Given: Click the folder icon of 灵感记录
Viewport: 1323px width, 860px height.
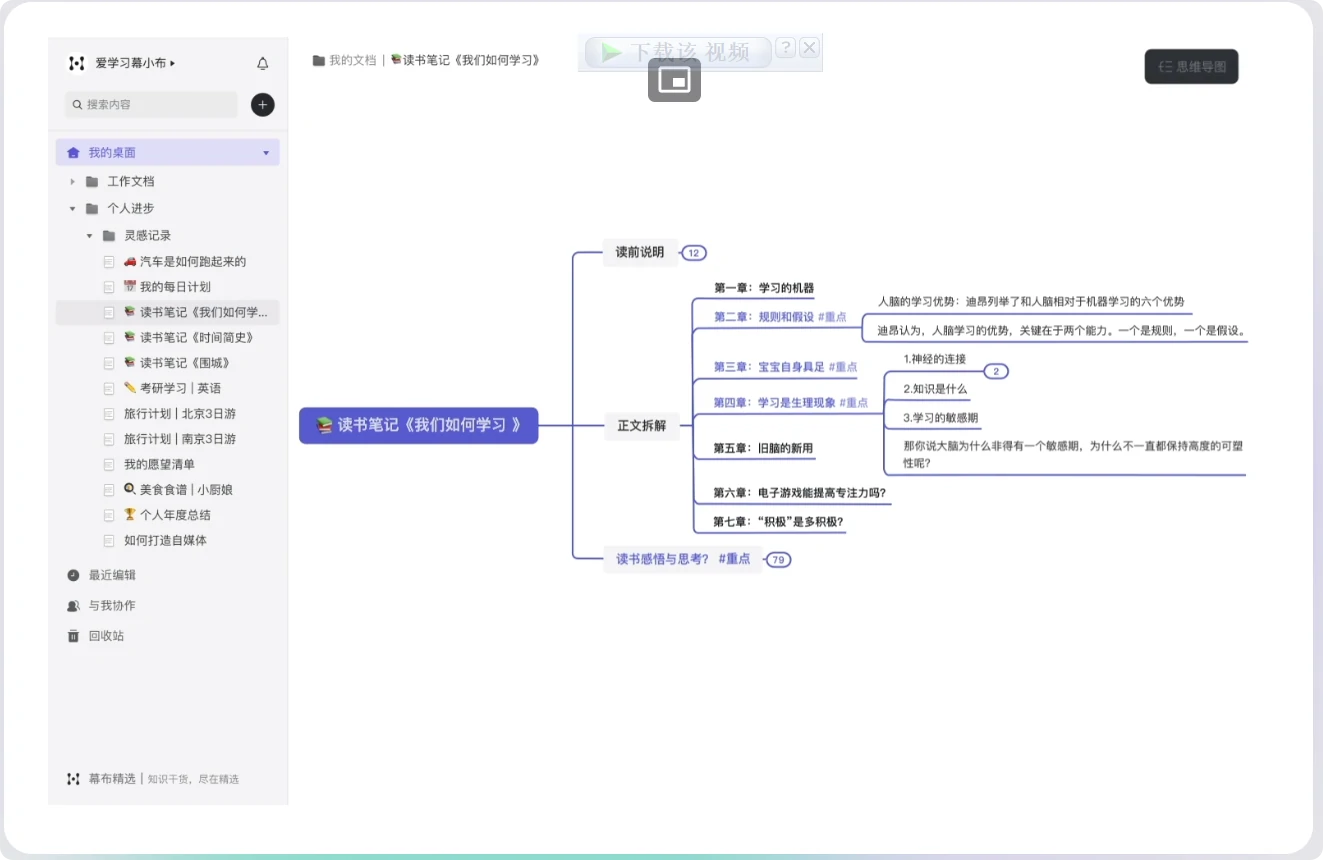Looking at the screenshot, I should [x=109, y=236].
